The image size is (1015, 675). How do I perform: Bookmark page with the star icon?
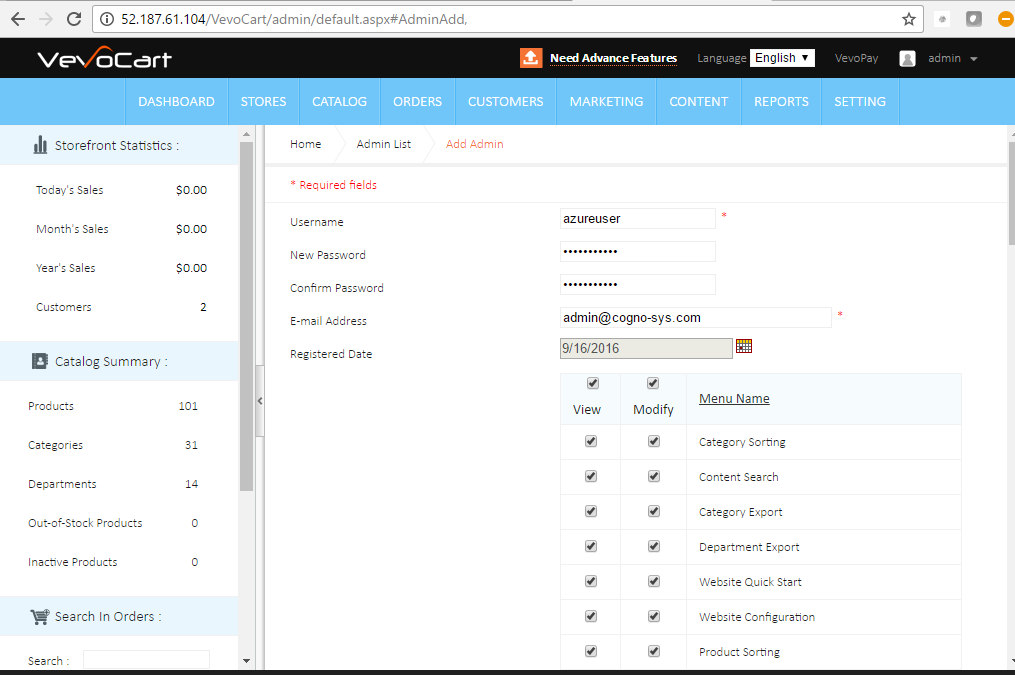tap(908, 19)
